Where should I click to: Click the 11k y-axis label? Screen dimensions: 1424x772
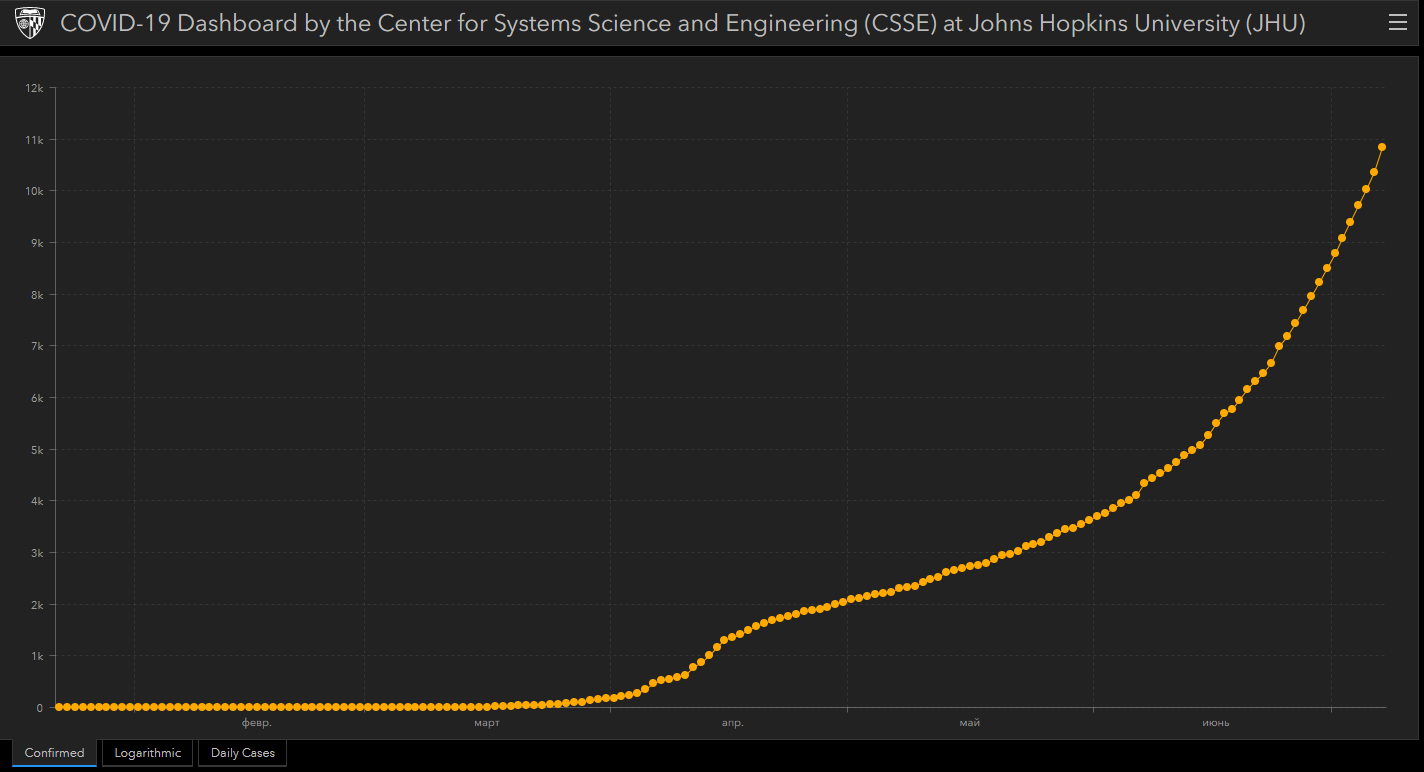[34, 140]
